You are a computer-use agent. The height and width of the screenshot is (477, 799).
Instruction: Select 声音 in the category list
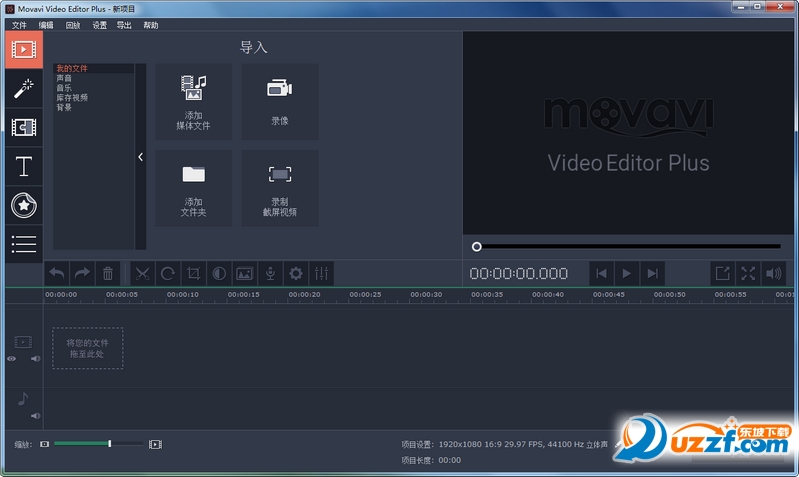coord(64,78)
